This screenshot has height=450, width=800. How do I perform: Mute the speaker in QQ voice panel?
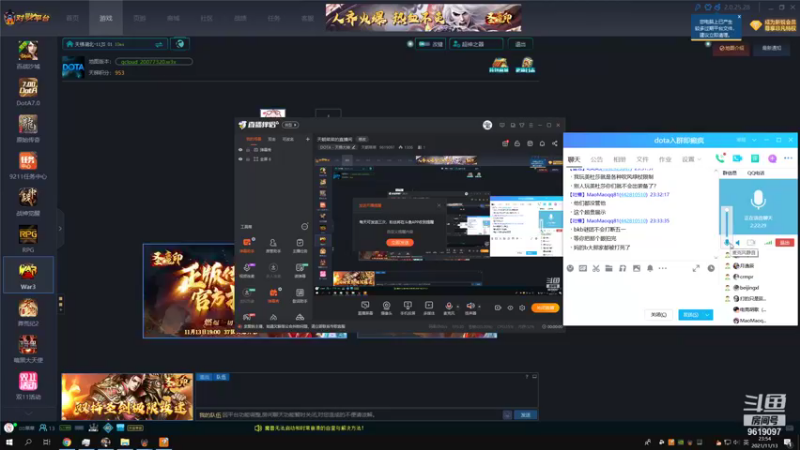[x=738, y=243]
